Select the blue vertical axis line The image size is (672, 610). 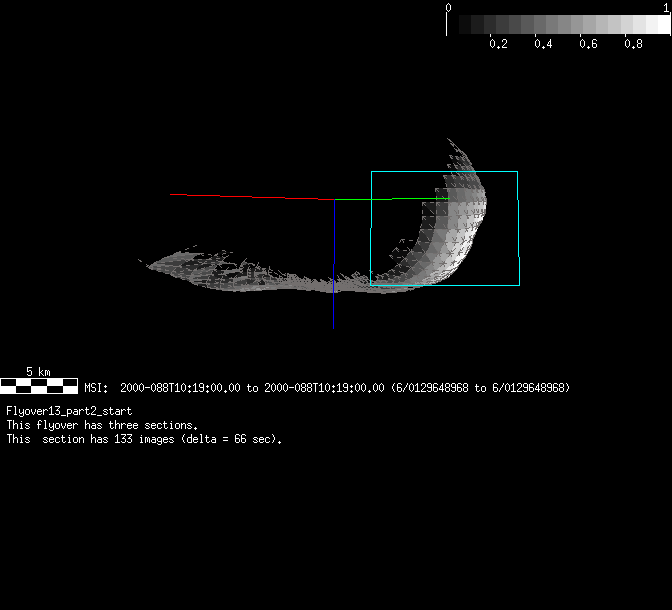(334, 232)
